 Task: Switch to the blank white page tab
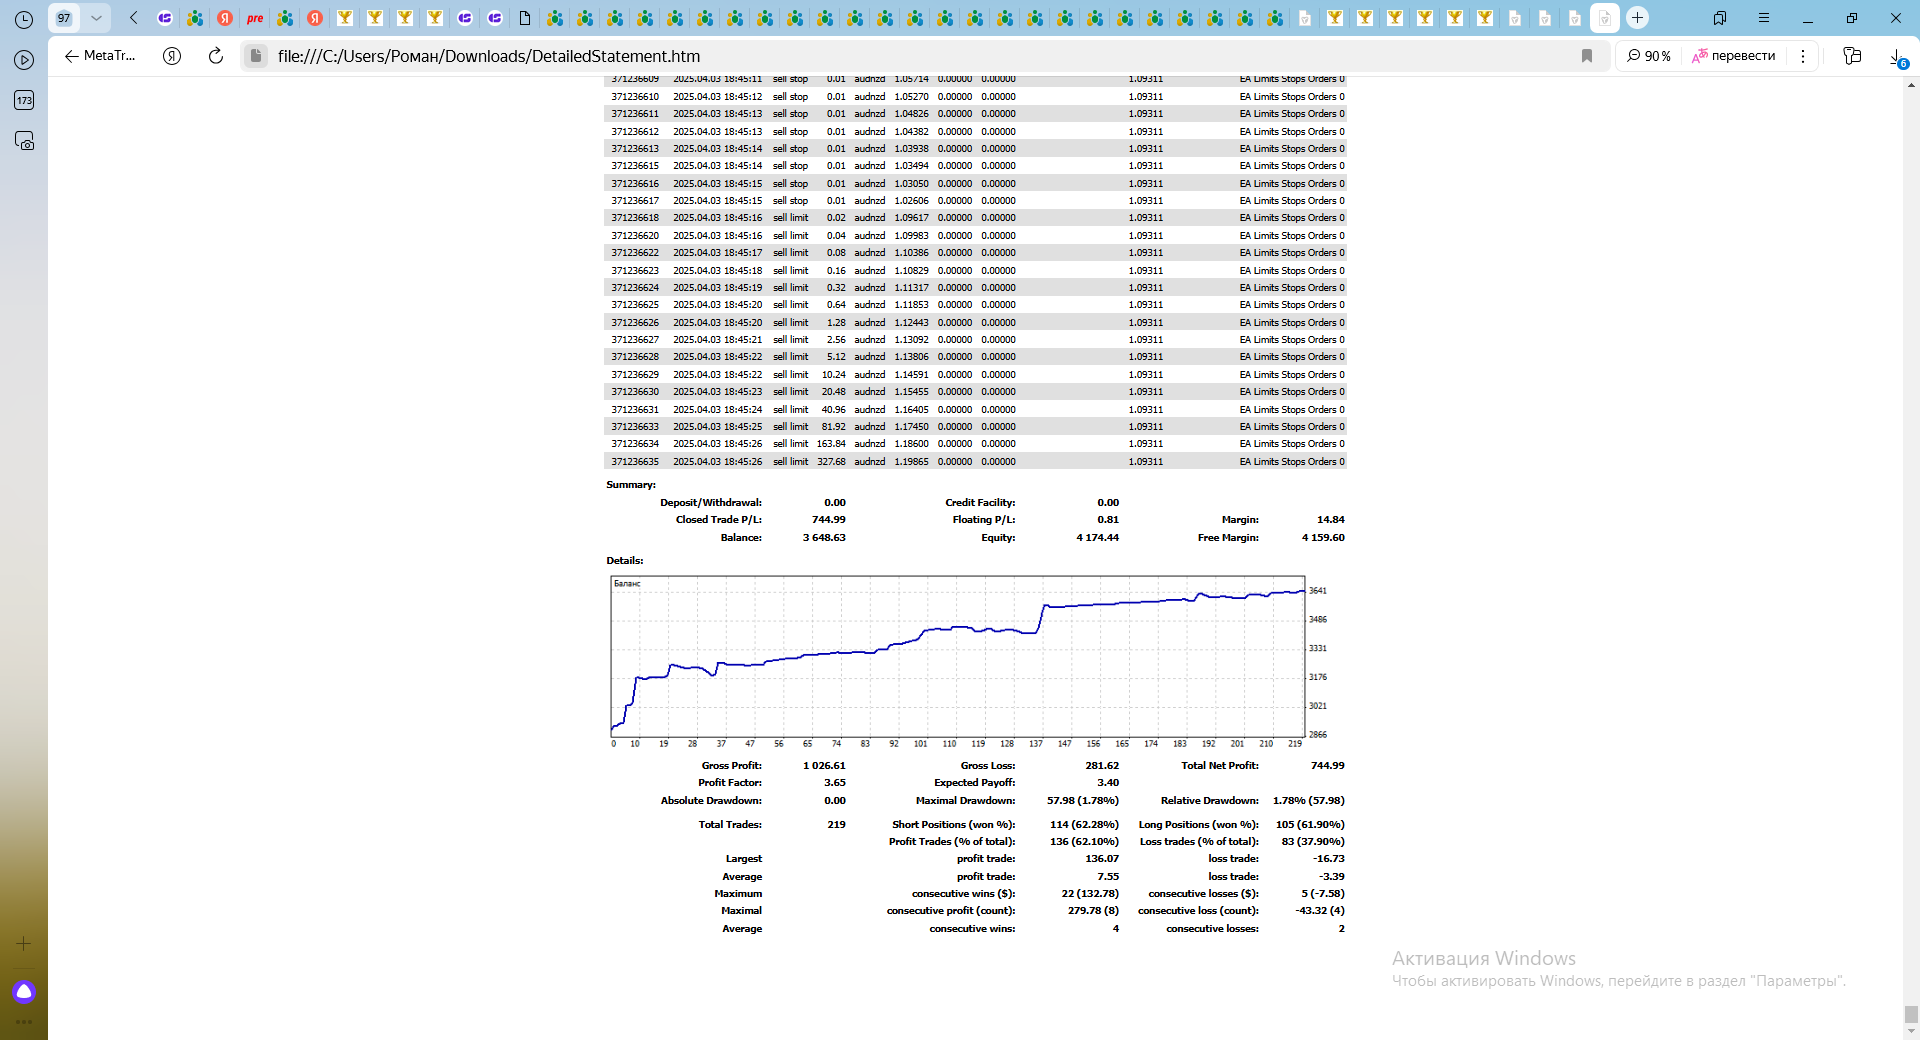point(525,18)
